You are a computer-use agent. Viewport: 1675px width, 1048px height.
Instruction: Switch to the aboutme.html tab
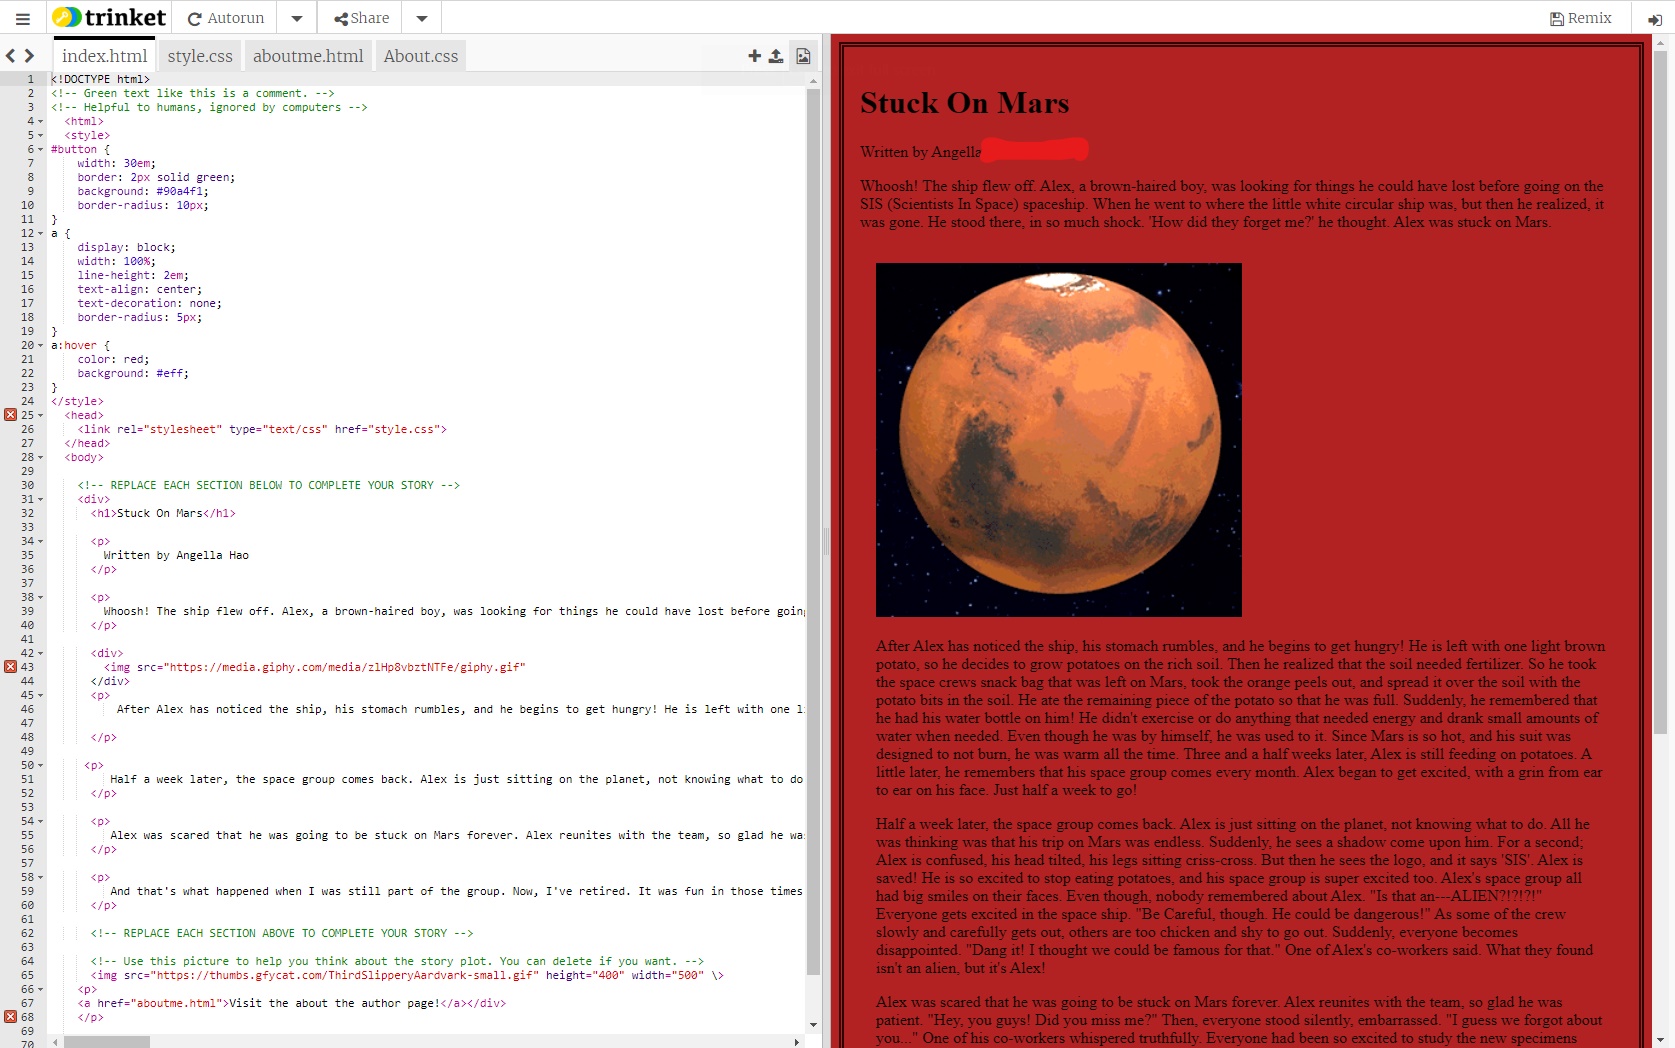[307, 56]
